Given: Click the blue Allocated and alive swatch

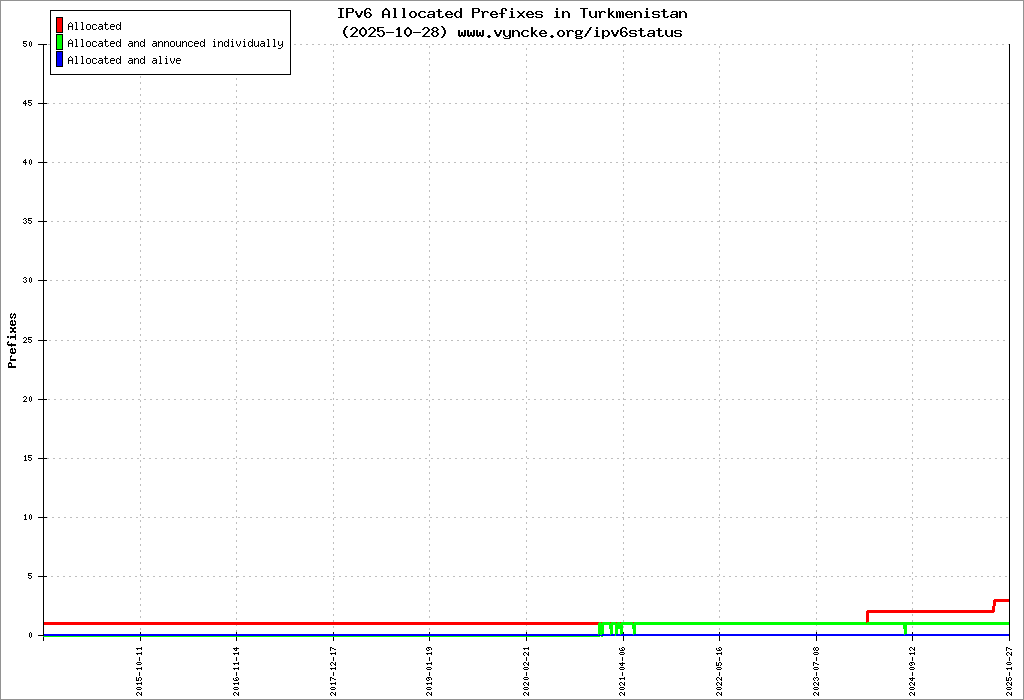Looking at the screenshot, I should (x=59, y=60).
